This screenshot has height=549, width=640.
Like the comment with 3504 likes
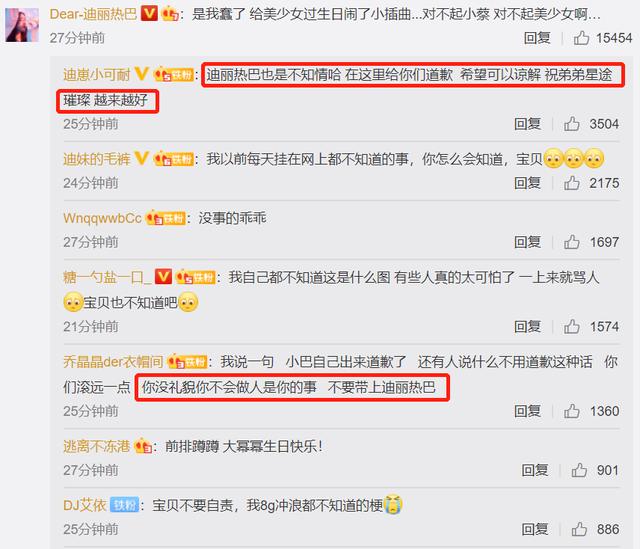(572, 124)
